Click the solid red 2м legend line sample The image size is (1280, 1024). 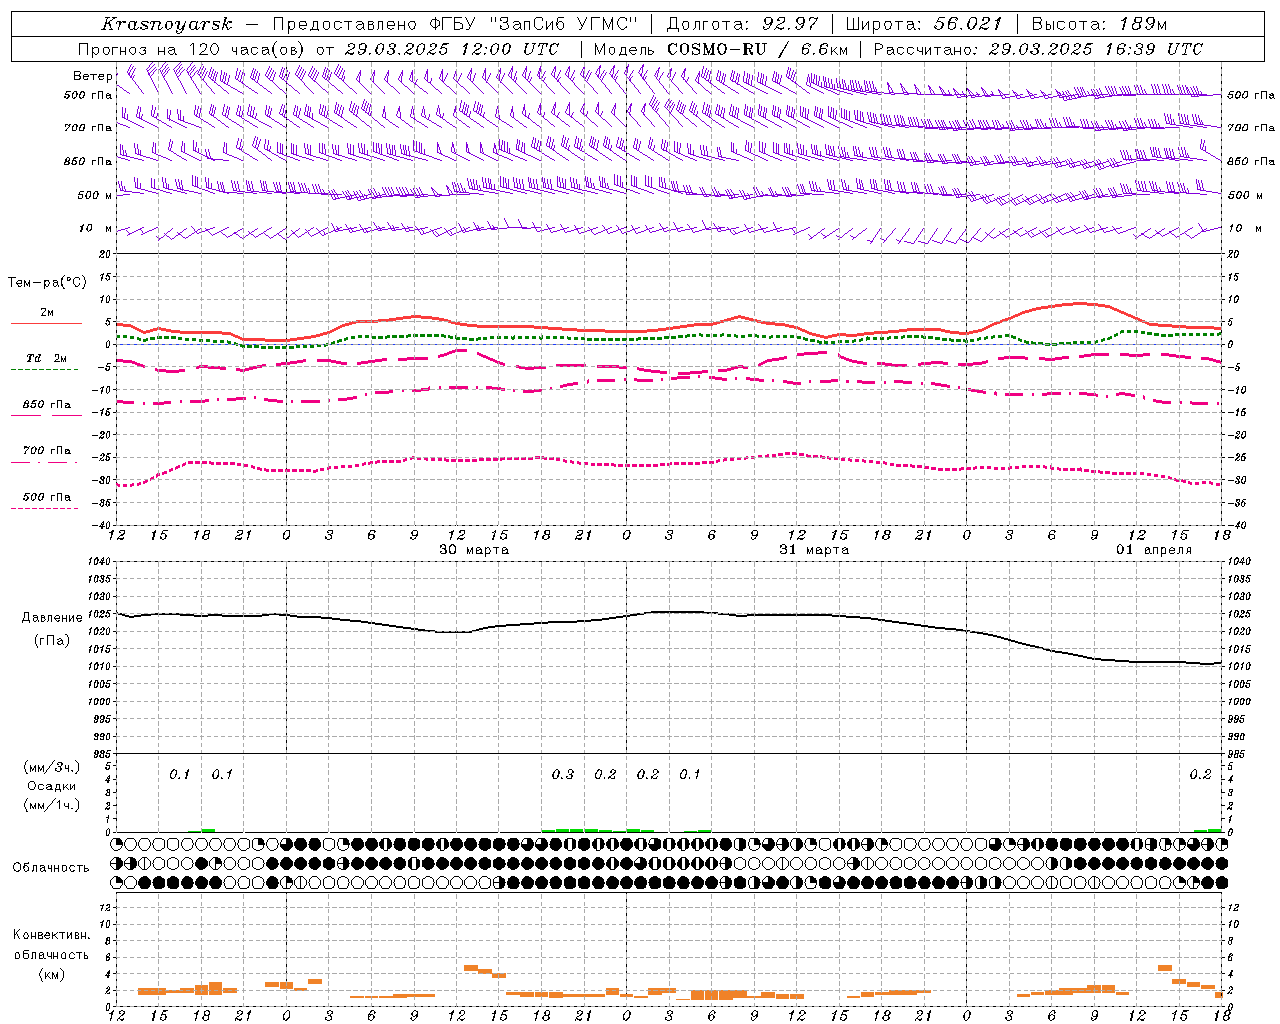[x=46, y=323]
